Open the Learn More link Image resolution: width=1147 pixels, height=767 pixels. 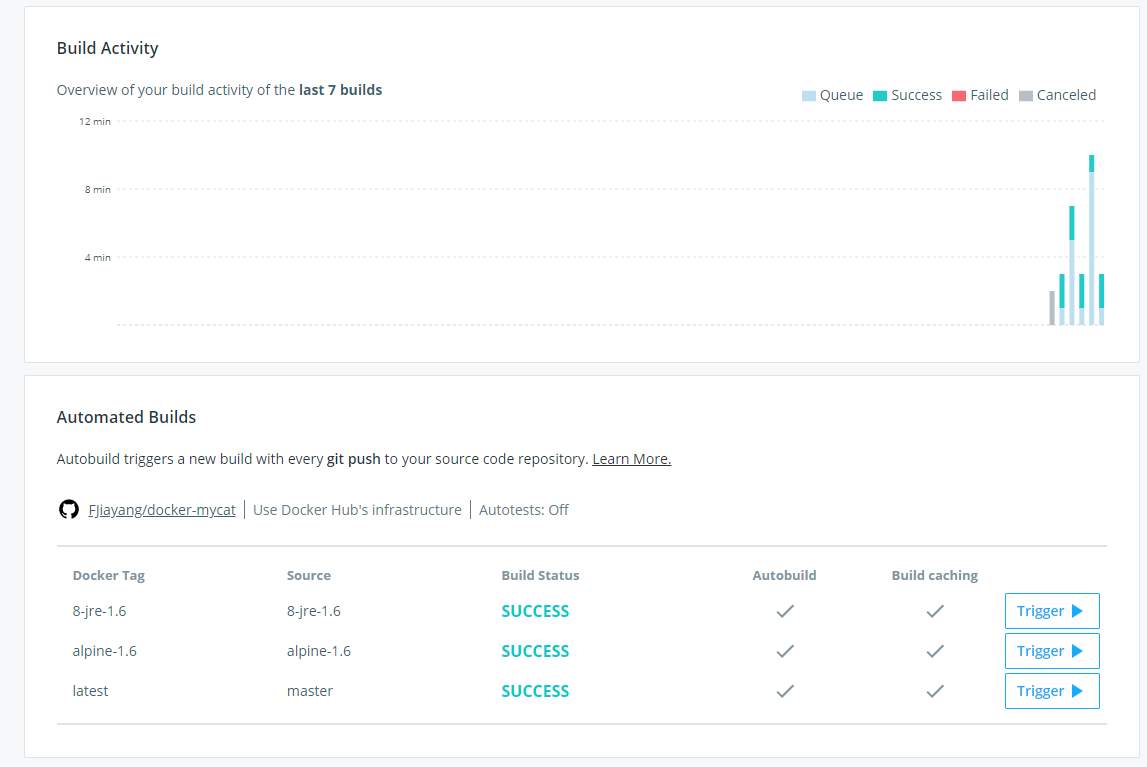(631, 459)
